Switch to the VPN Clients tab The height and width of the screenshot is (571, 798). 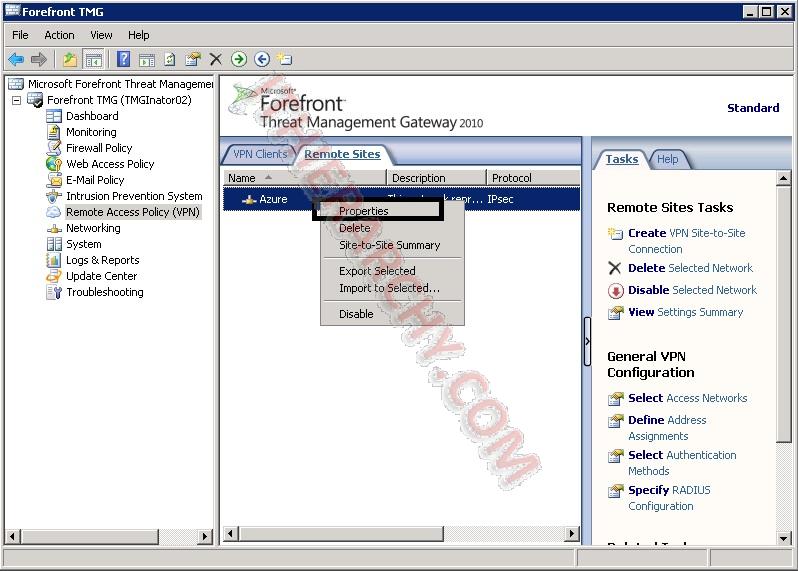[259, 154]
